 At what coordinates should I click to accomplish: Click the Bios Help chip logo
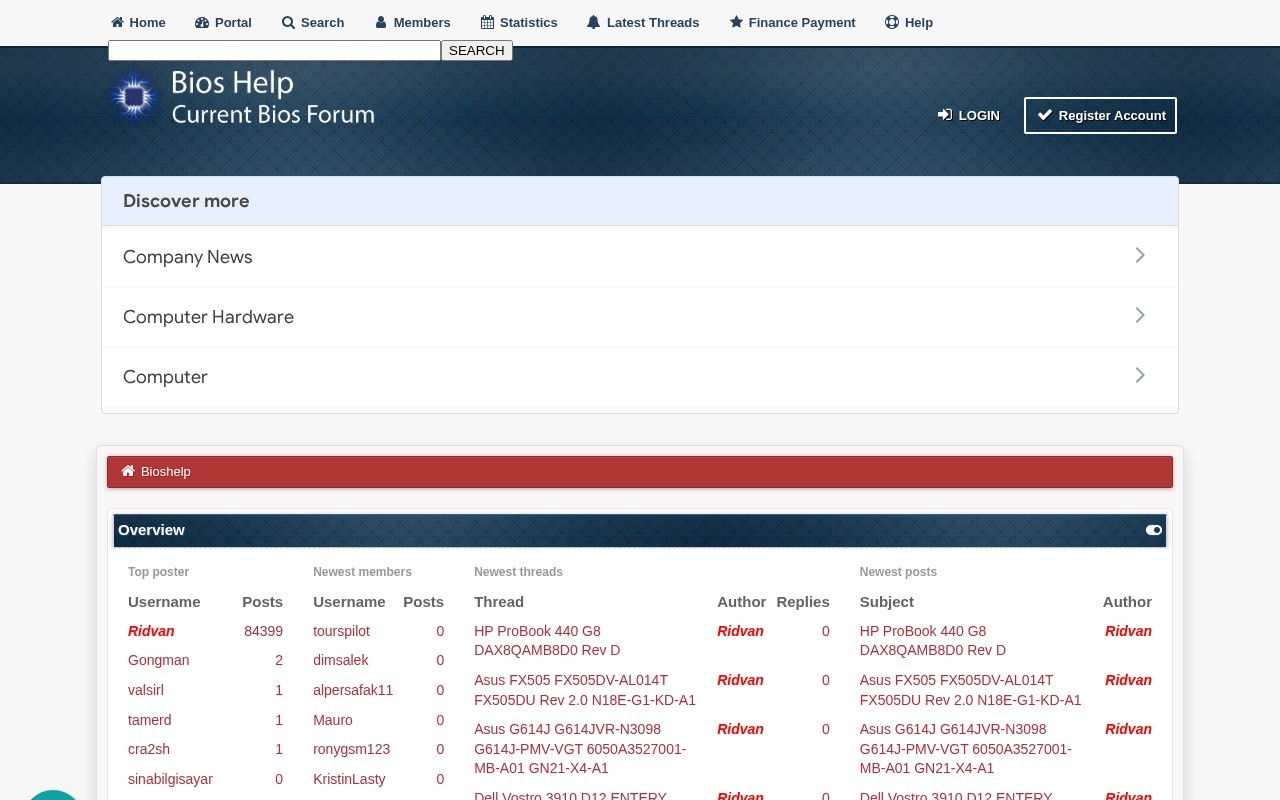point(134,97)
